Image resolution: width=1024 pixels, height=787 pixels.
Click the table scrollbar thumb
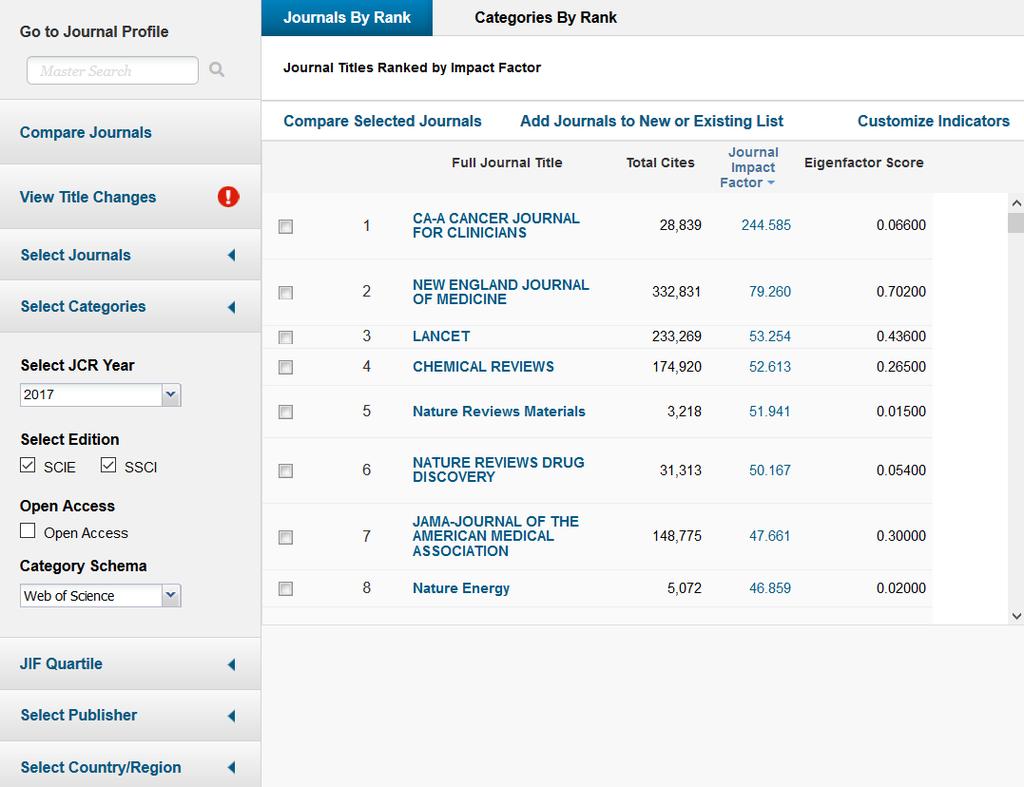pyautogui.click(x=1016, y=223)
